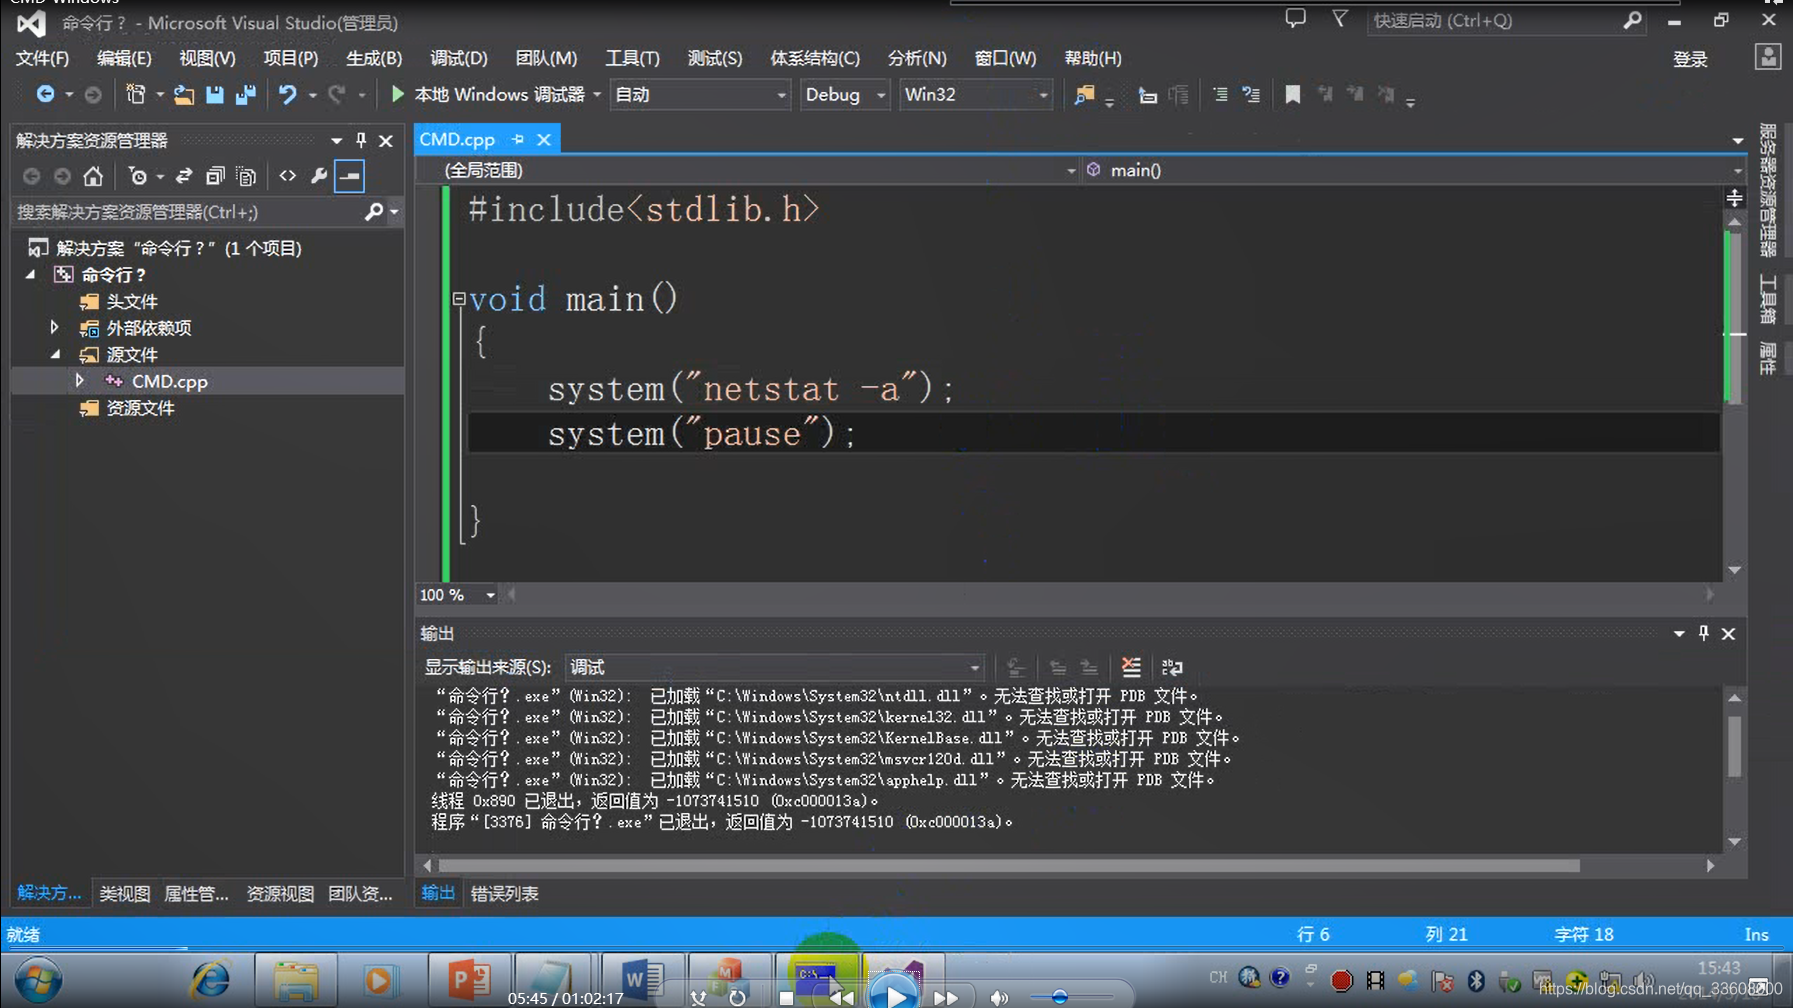Expand the 外部依赖项 tree node

point(55,327)
